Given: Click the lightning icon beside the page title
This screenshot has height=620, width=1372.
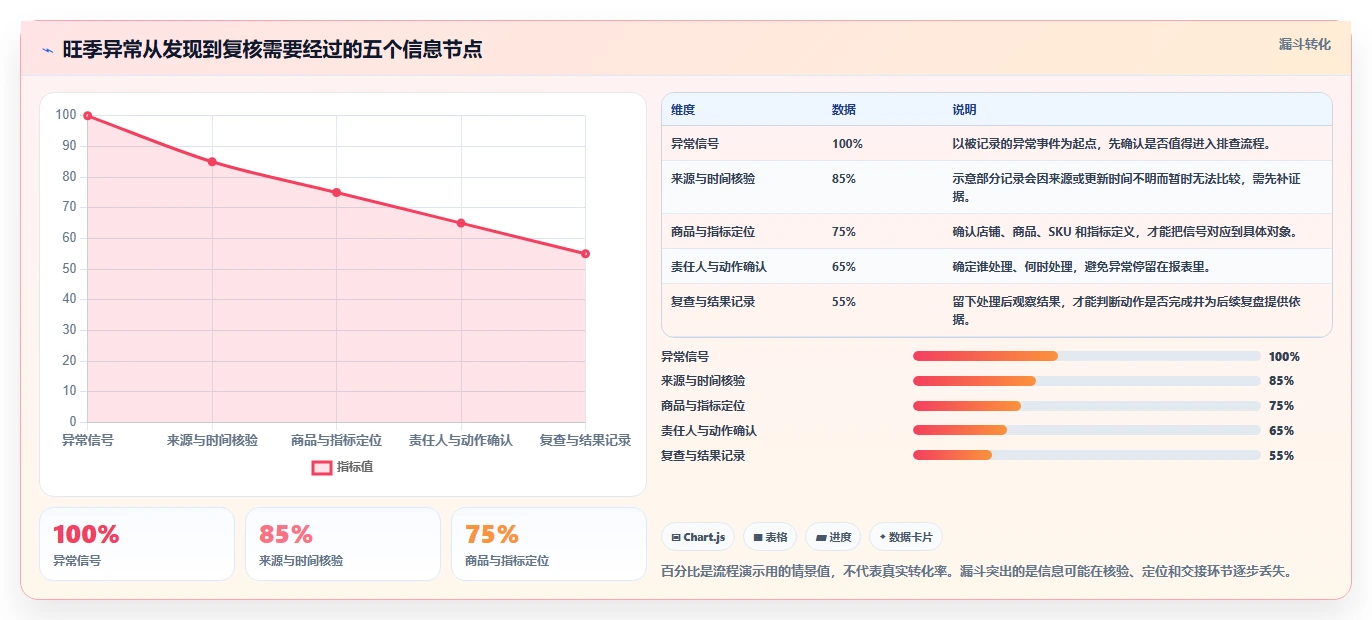Looking at the screenshot, I should [x=48, y=50].
